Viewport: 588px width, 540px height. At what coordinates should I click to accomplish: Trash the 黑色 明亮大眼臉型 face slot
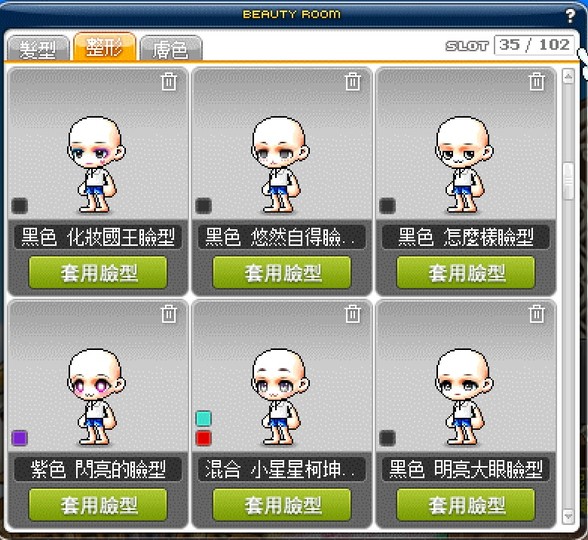(x=537, y=314)
